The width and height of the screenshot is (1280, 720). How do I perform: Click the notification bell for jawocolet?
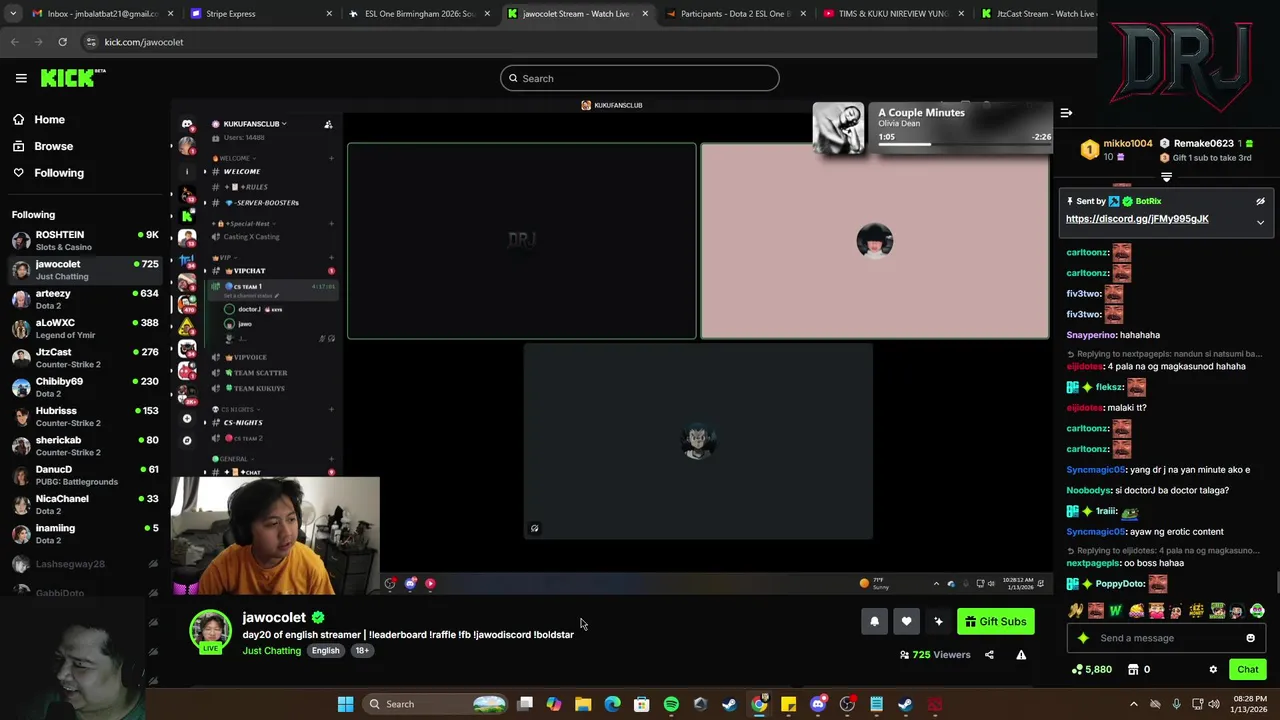pos(874,622)
